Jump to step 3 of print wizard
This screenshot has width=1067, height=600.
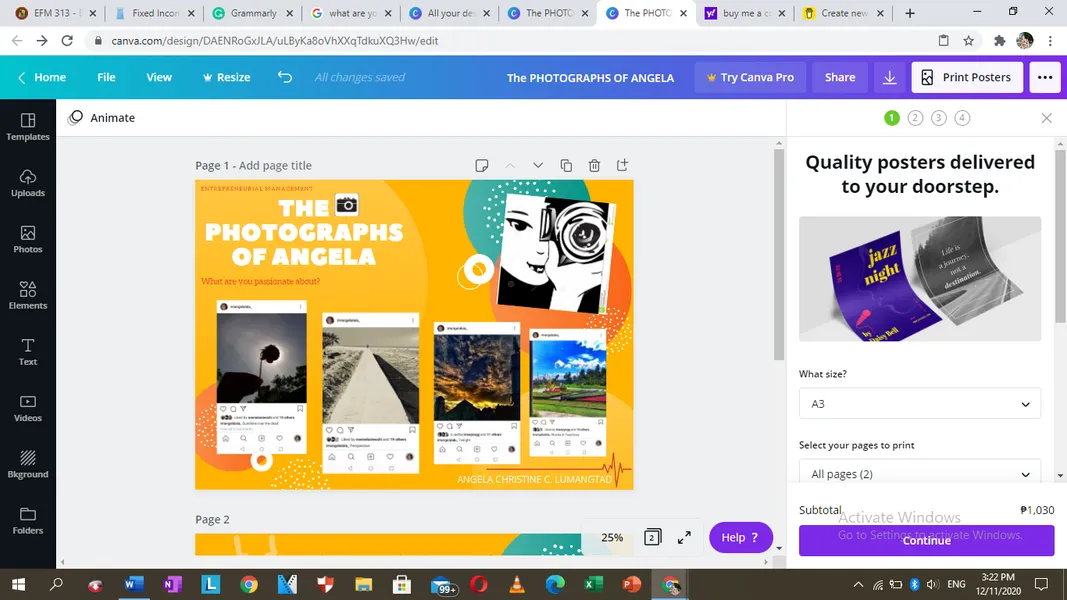pos(938,118)
